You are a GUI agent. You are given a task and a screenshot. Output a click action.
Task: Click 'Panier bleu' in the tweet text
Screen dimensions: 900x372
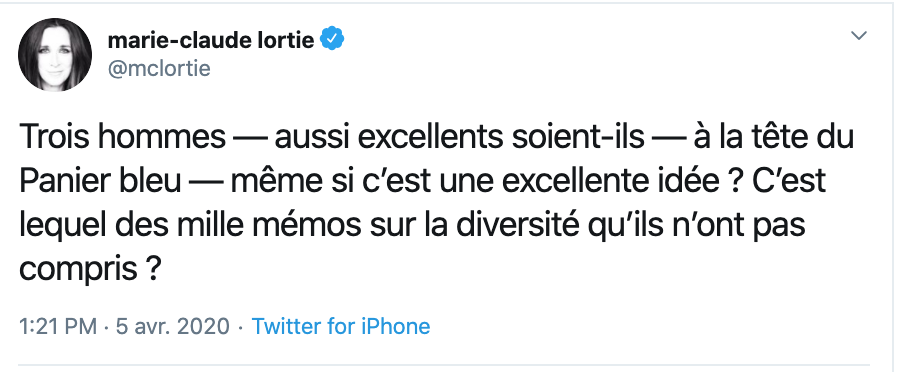click(x=100, y=182)
